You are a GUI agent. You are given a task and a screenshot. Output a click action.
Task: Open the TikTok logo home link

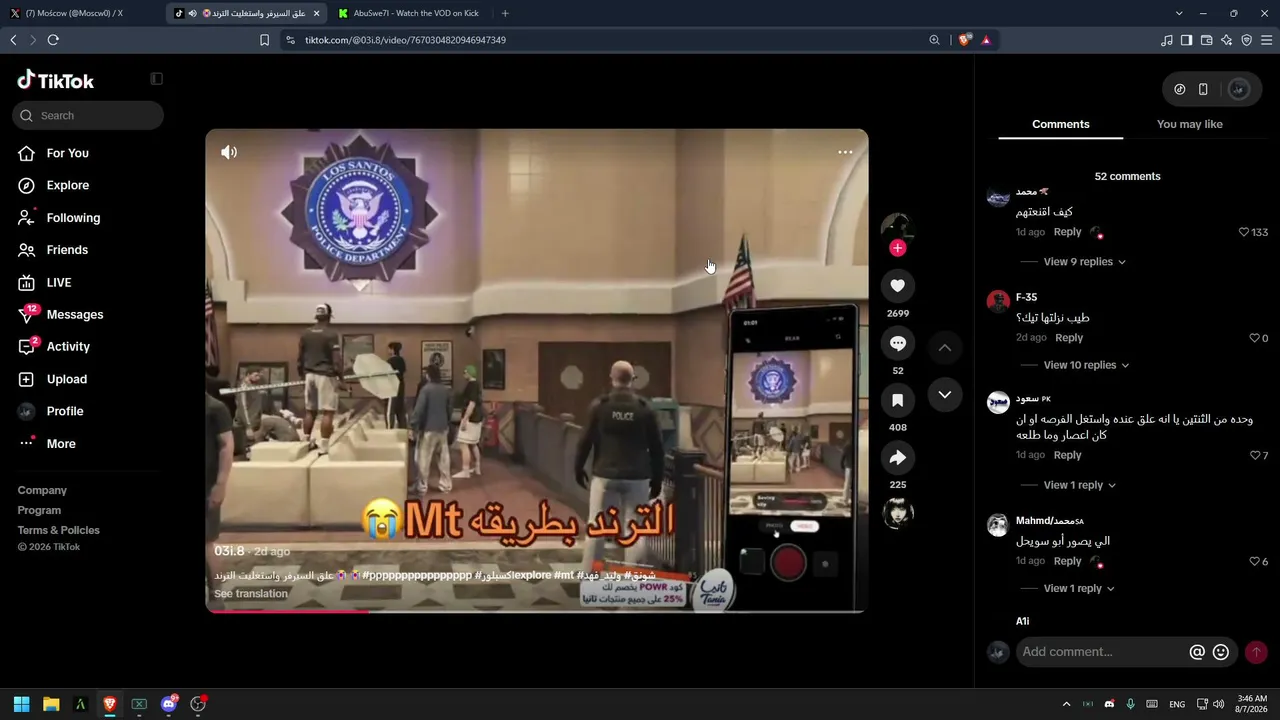pyautogui.click(x=56, y=80)
